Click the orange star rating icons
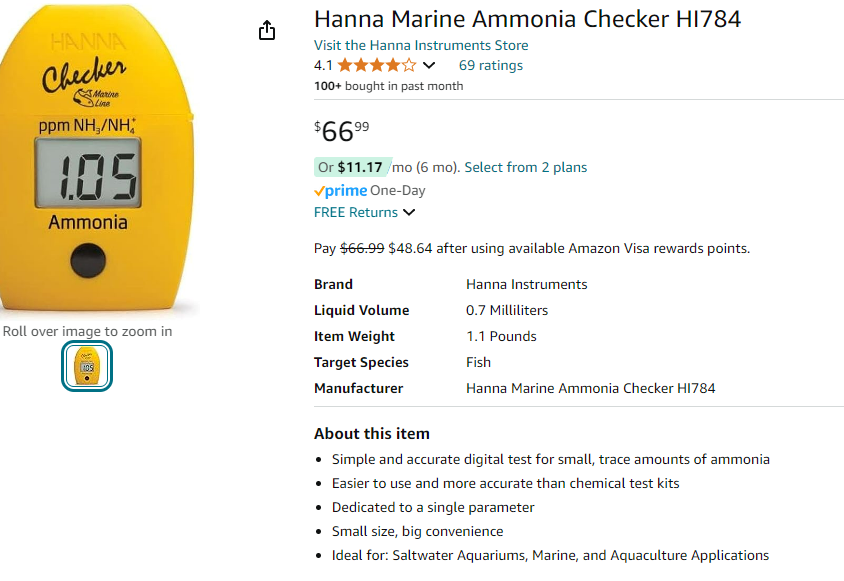The height and width of the screenshot is (581, 844). pyautogui.click(x=377, y=66)
